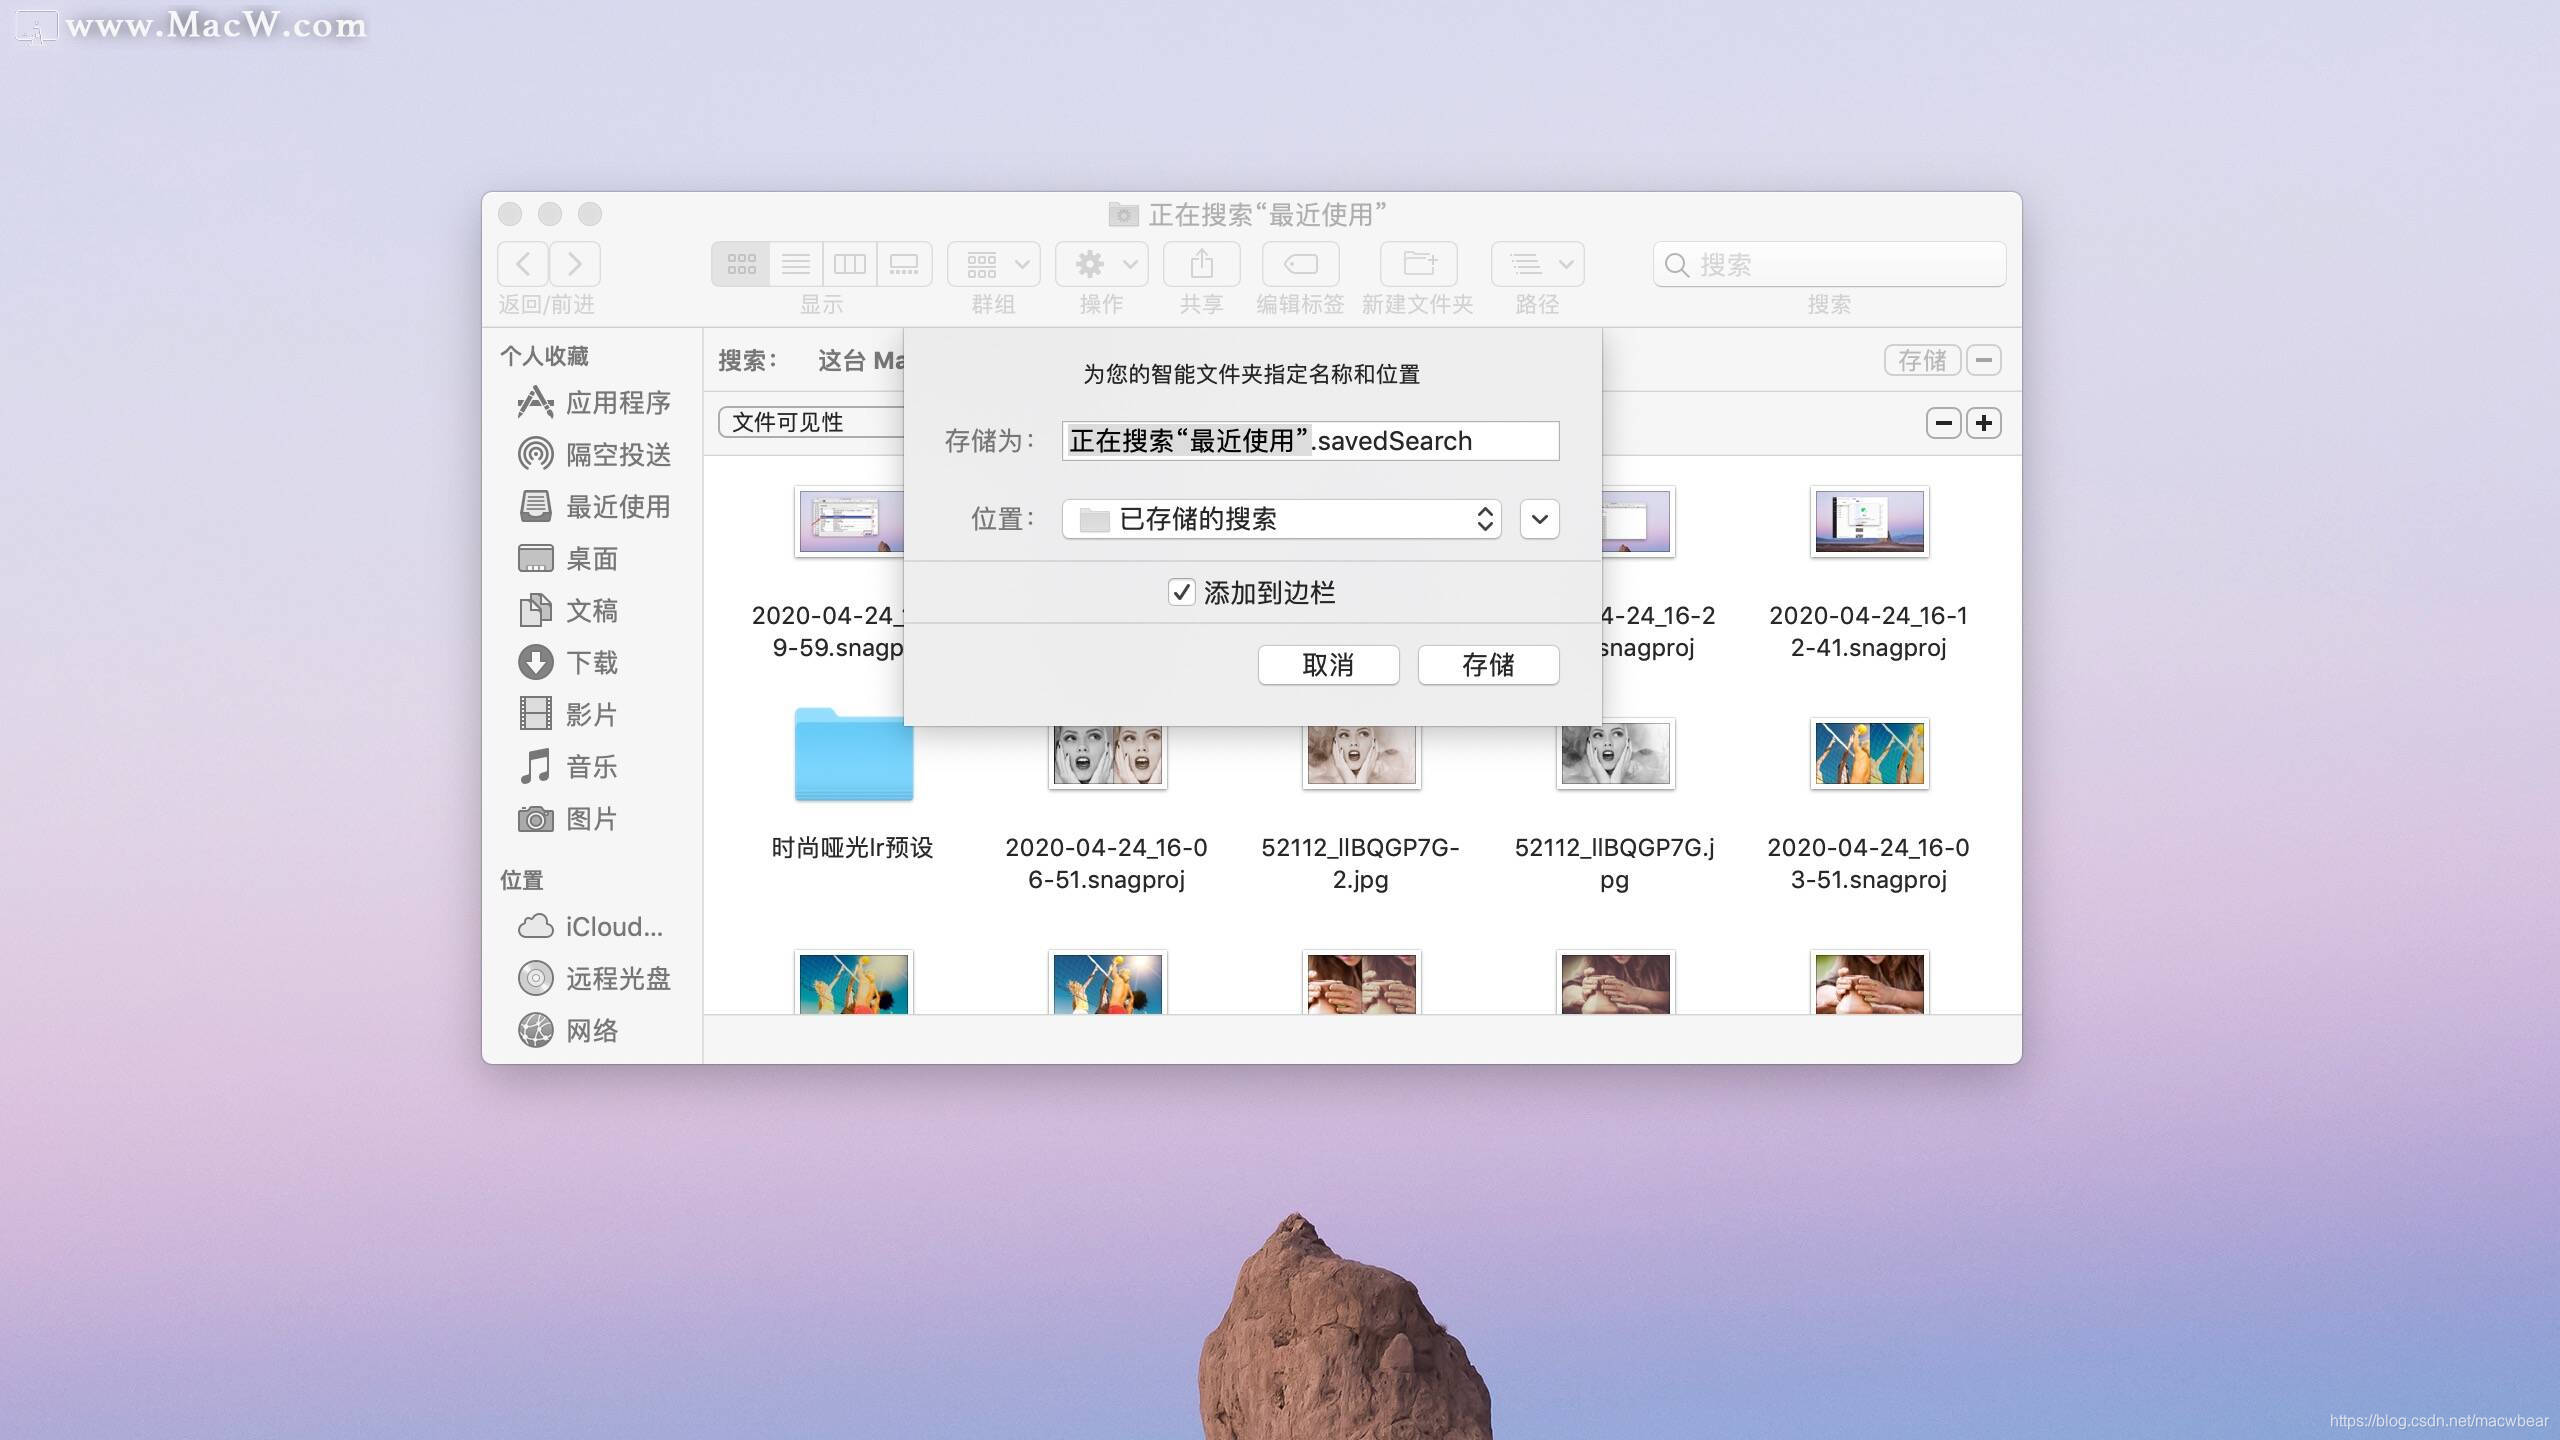Click the Edit Tags (编辑标签) icon
Image resolution: width=2560 pixels, height=1440 pixels.
pos(1300,264)
